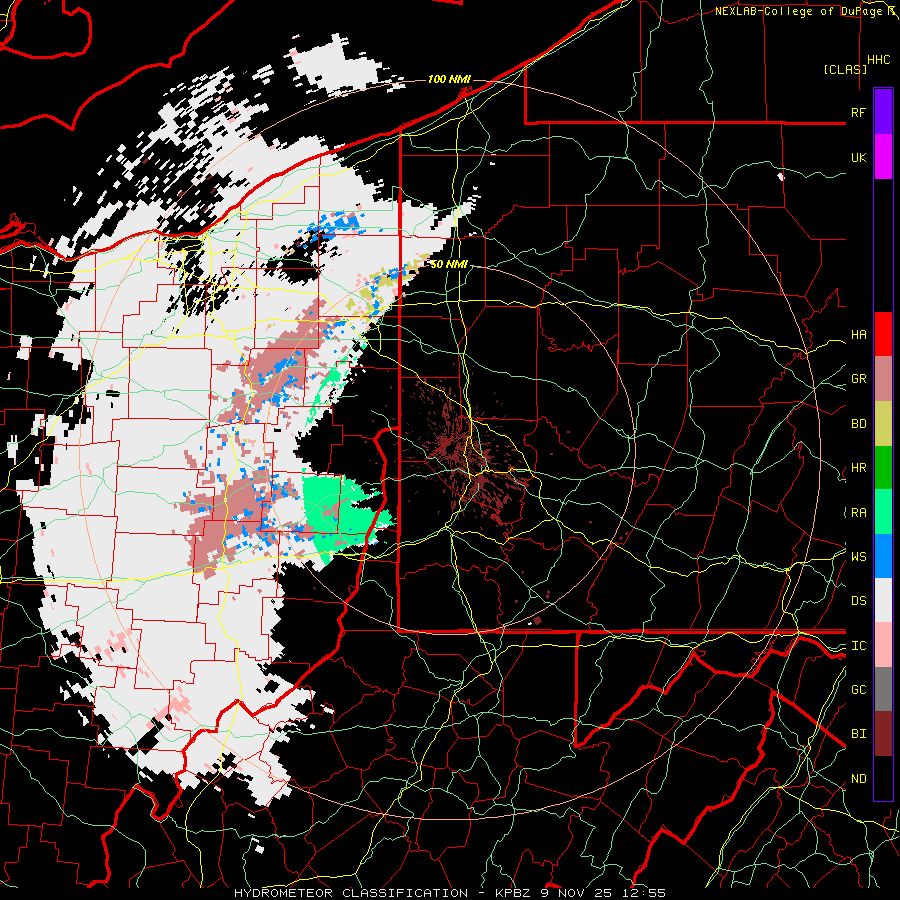The image size is (900, 900).
Task: Select the GR graupel legend swatch
Action: [883, 378]
